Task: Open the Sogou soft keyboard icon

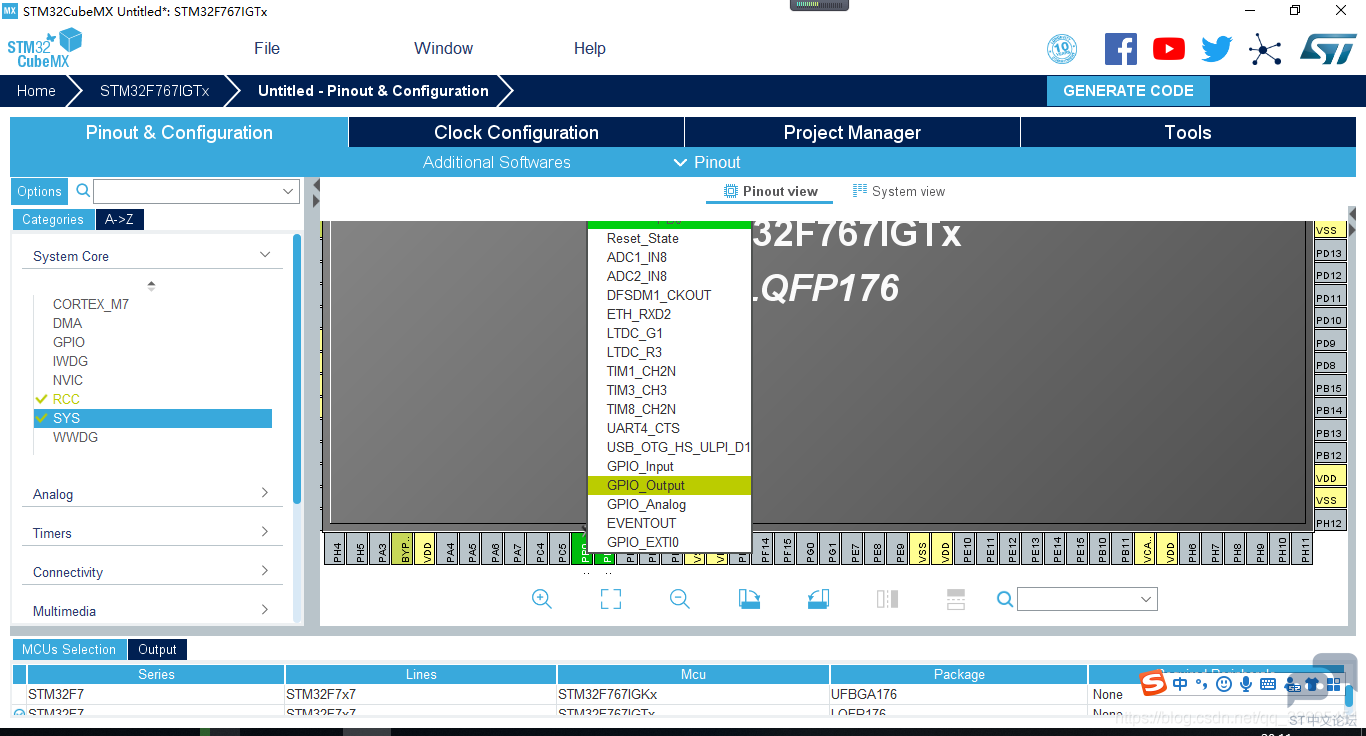Action: (1268, 684)
